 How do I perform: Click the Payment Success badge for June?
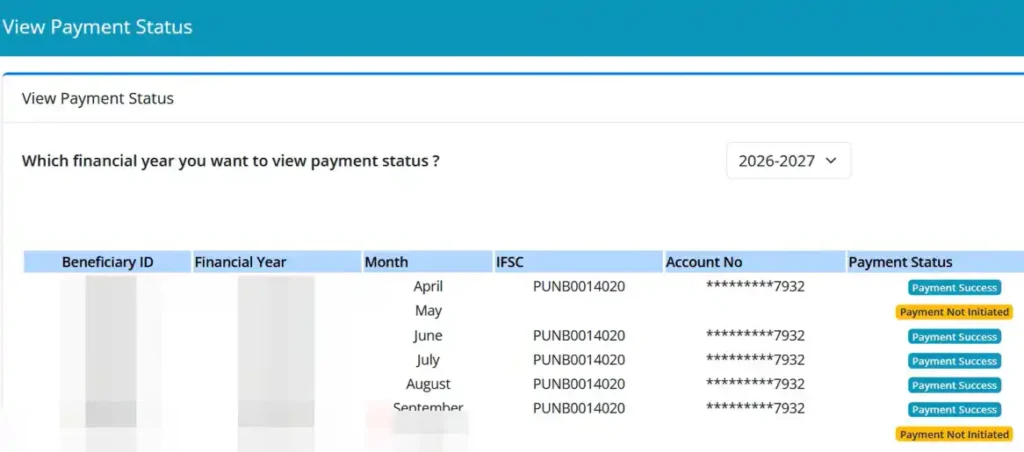pos(954,337)
